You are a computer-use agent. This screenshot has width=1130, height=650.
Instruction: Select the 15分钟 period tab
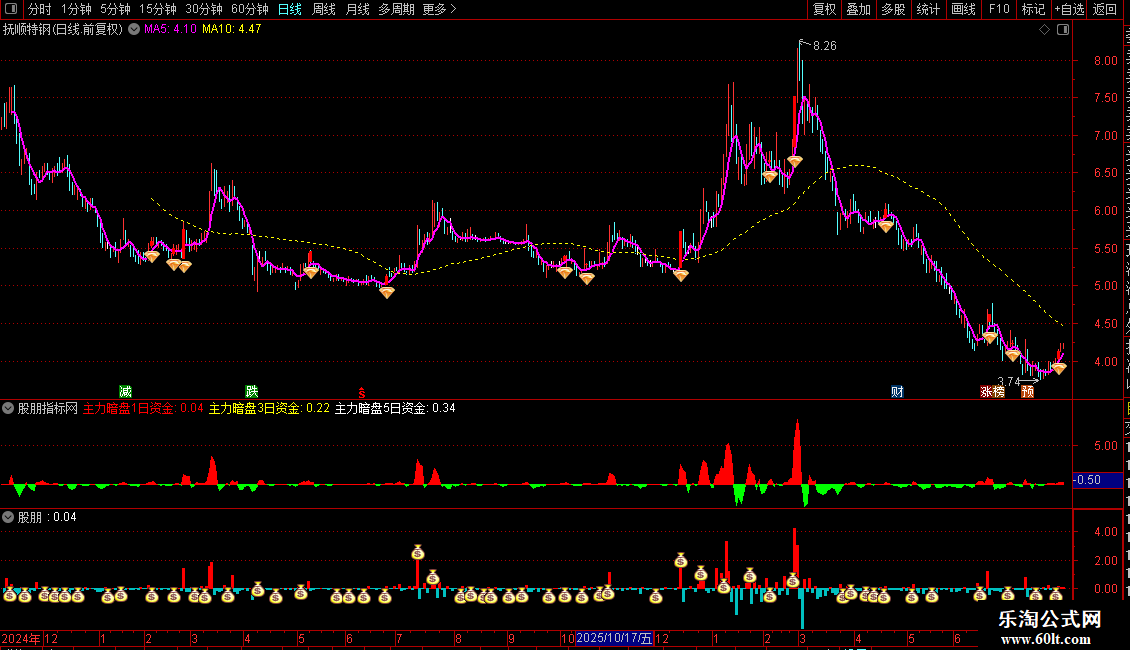pos(158,9)
